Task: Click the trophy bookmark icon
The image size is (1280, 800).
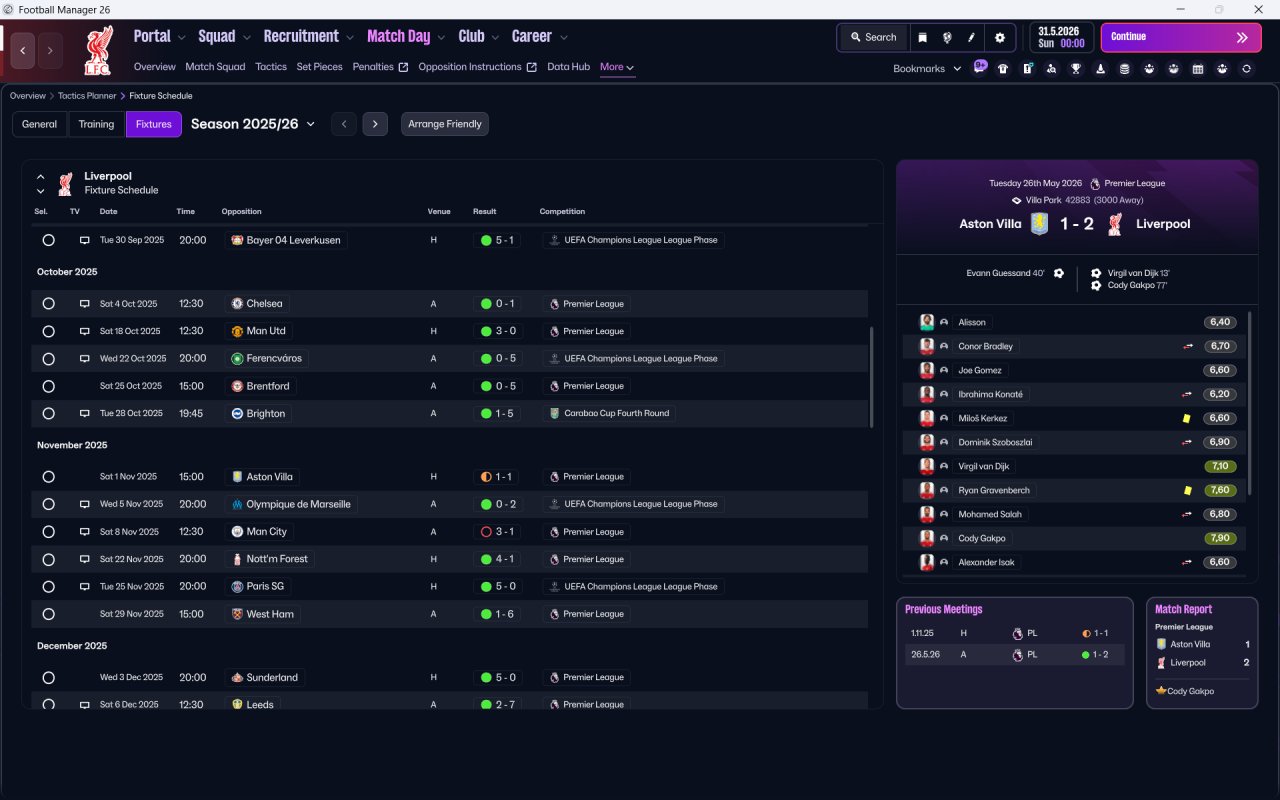Action: pos(1076,69)
